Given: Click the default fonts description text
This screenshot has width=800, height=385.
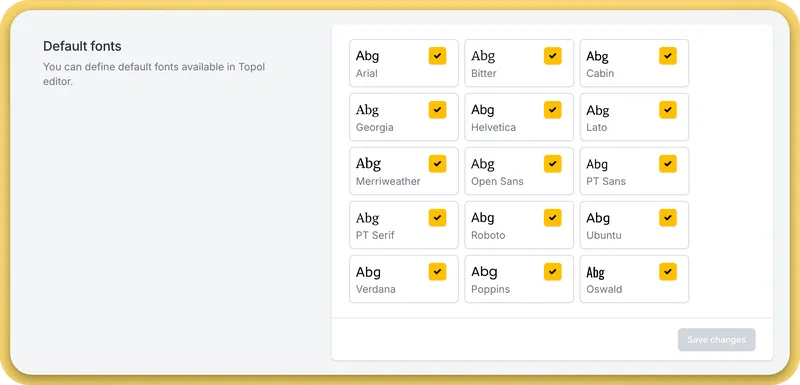Looking at the screenshot, I should (154, 74).
